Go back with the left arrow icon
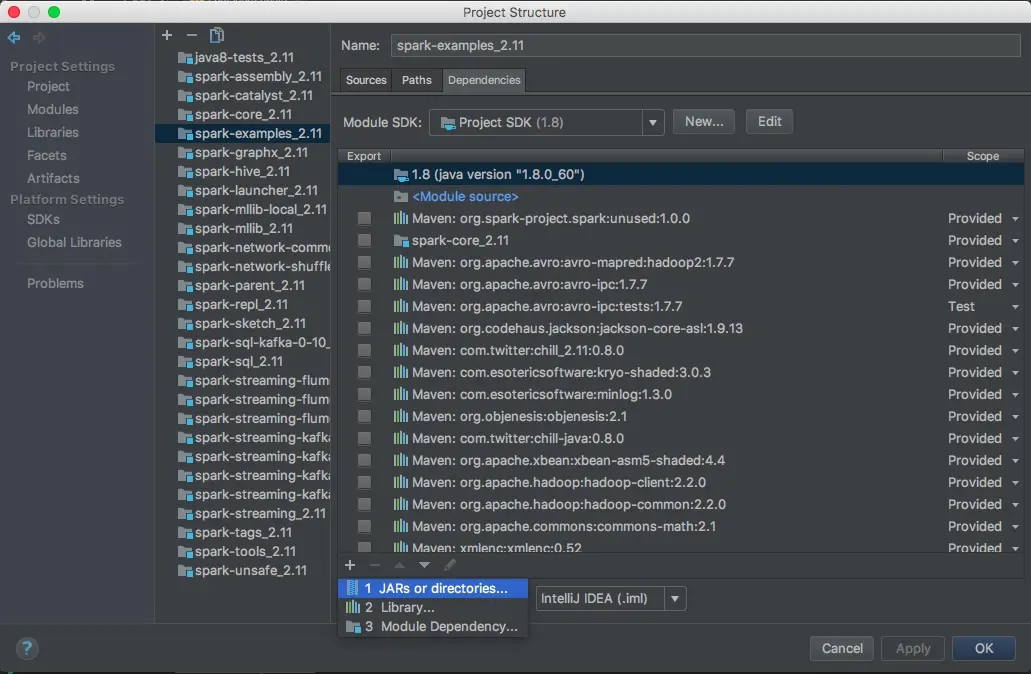 coord(14,37)
